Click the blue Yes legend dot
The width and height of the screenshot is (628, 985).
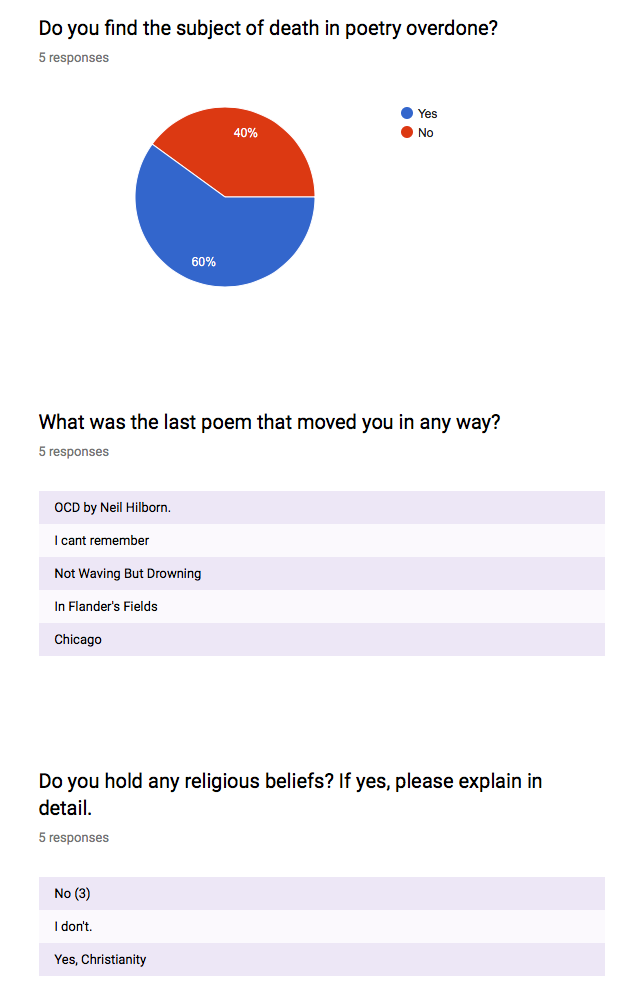pyautogui.click(x=407, y=114)
